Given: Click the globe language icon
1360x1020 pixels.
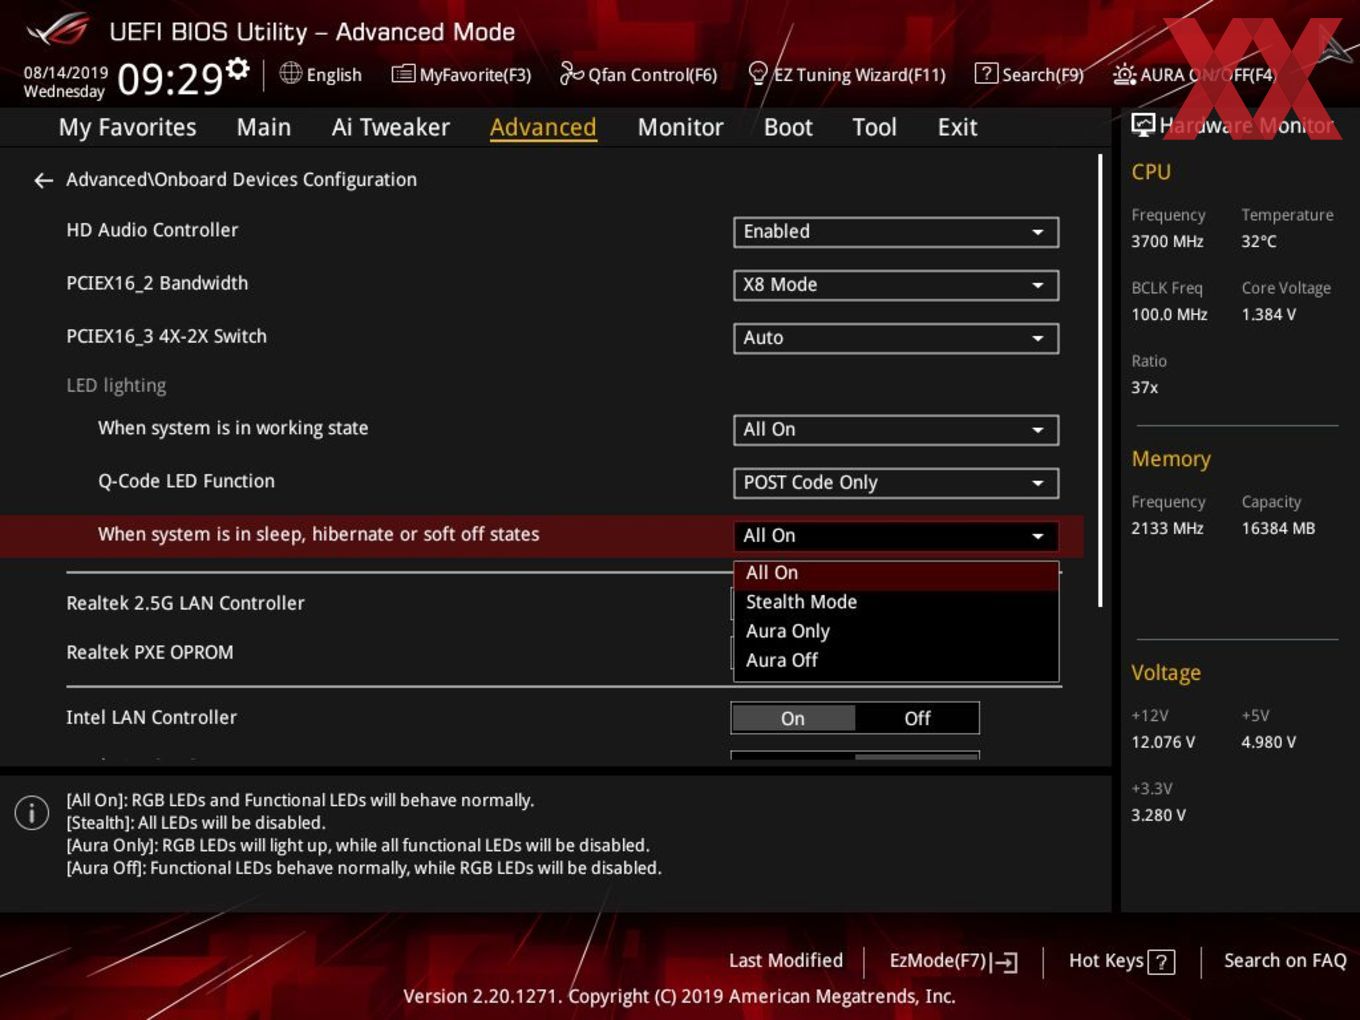Looking at the screenshot, I should pos(290,73).
